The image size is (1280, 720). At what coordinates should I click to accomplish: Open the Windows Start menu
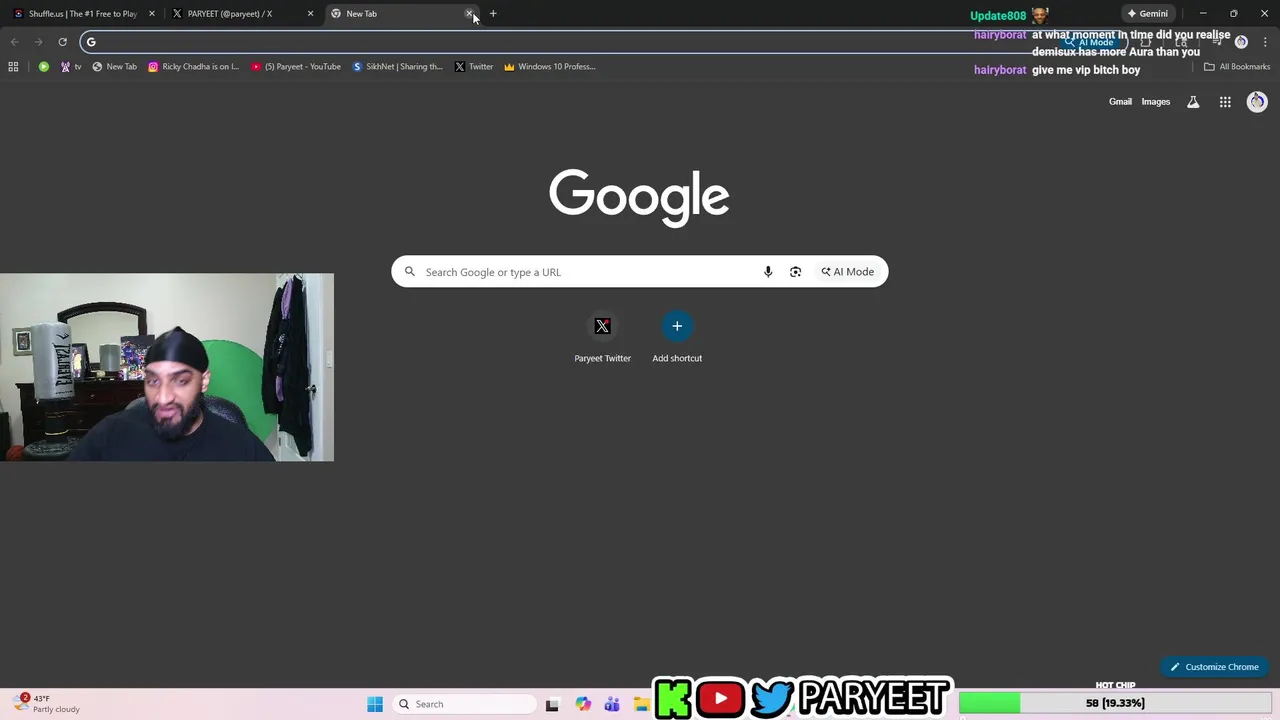pyautogui.click(x=375, y=704)
